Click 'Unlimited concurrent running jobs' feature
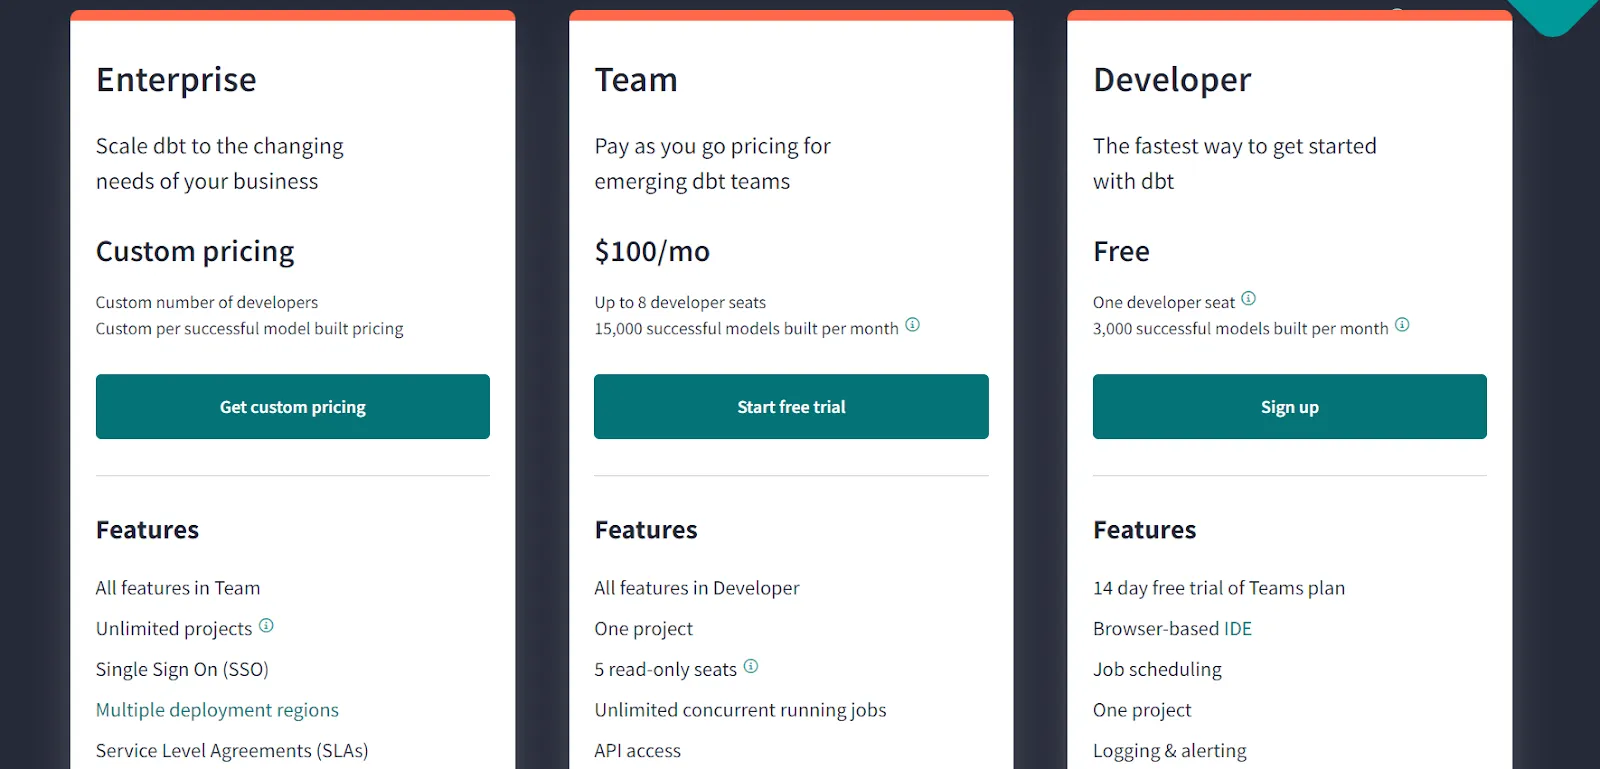1600x769 pixels. (x=740, y=710)
